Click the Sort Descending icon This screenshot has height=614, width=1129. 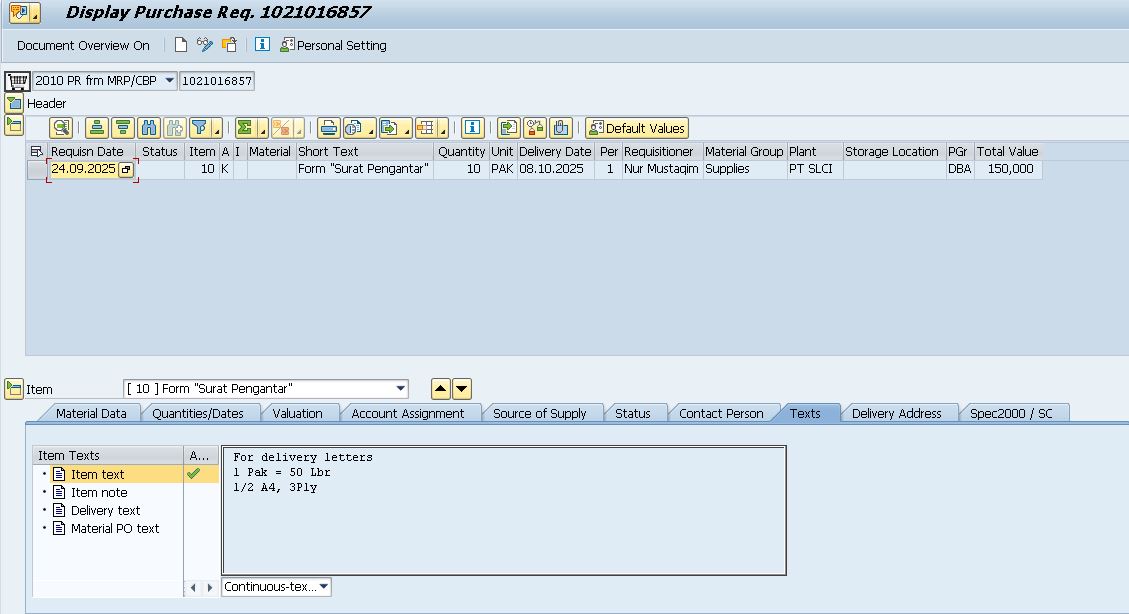coord(122,128)
